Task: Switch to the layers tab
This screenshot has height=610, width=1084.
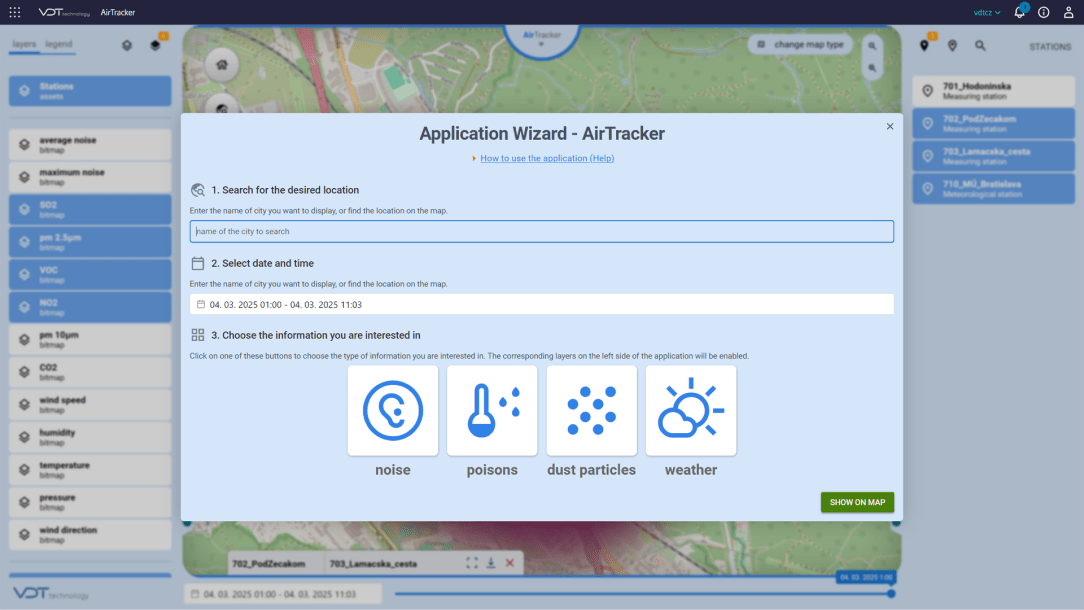Action: (24, 44)
